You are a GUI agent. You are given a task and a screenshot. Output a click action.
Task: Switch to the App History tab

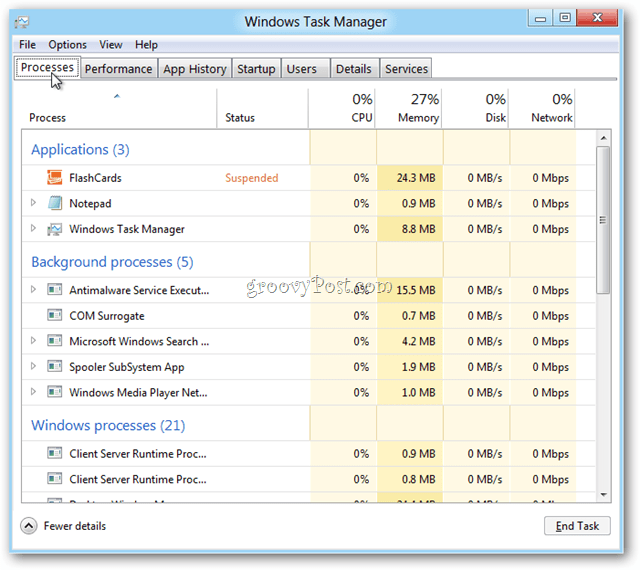click(x=195, y=69)
